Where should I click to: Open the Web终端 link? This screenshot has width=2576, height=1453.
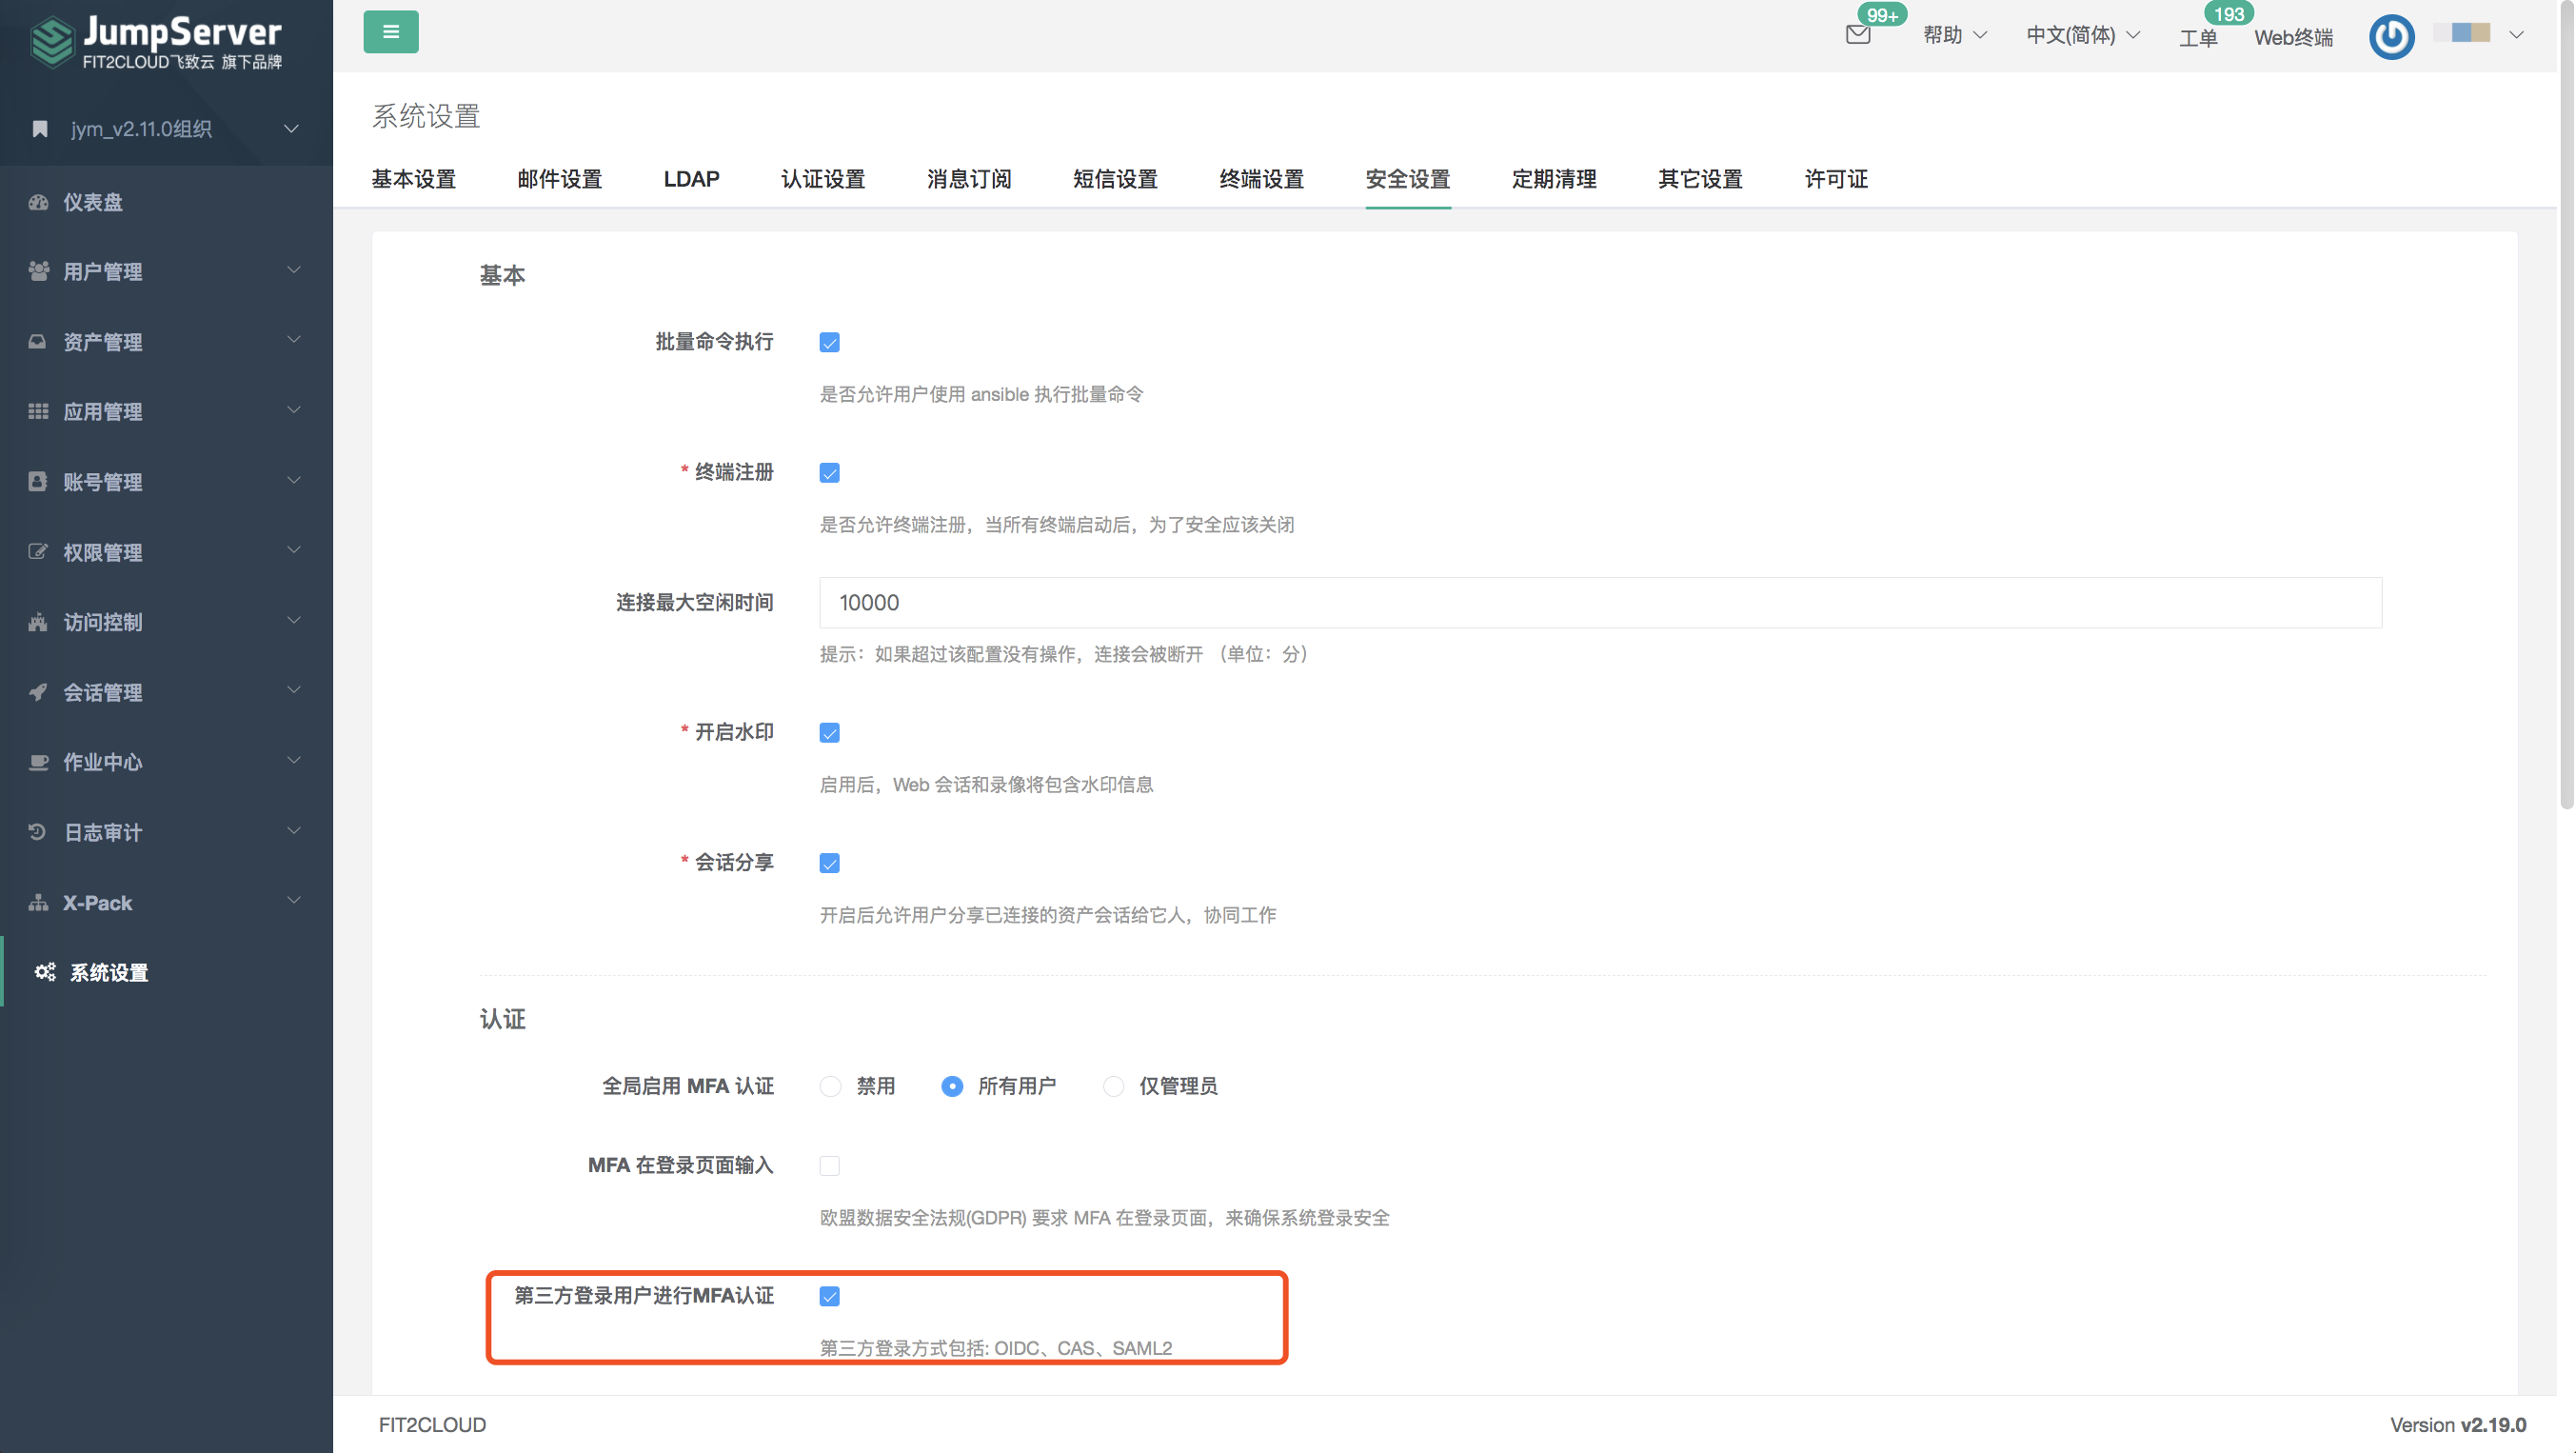(2292, 38)
